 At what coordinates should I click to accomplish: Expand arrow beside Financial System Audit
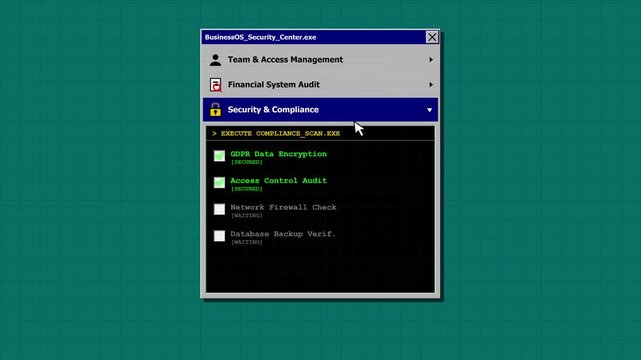click(431, 85)
